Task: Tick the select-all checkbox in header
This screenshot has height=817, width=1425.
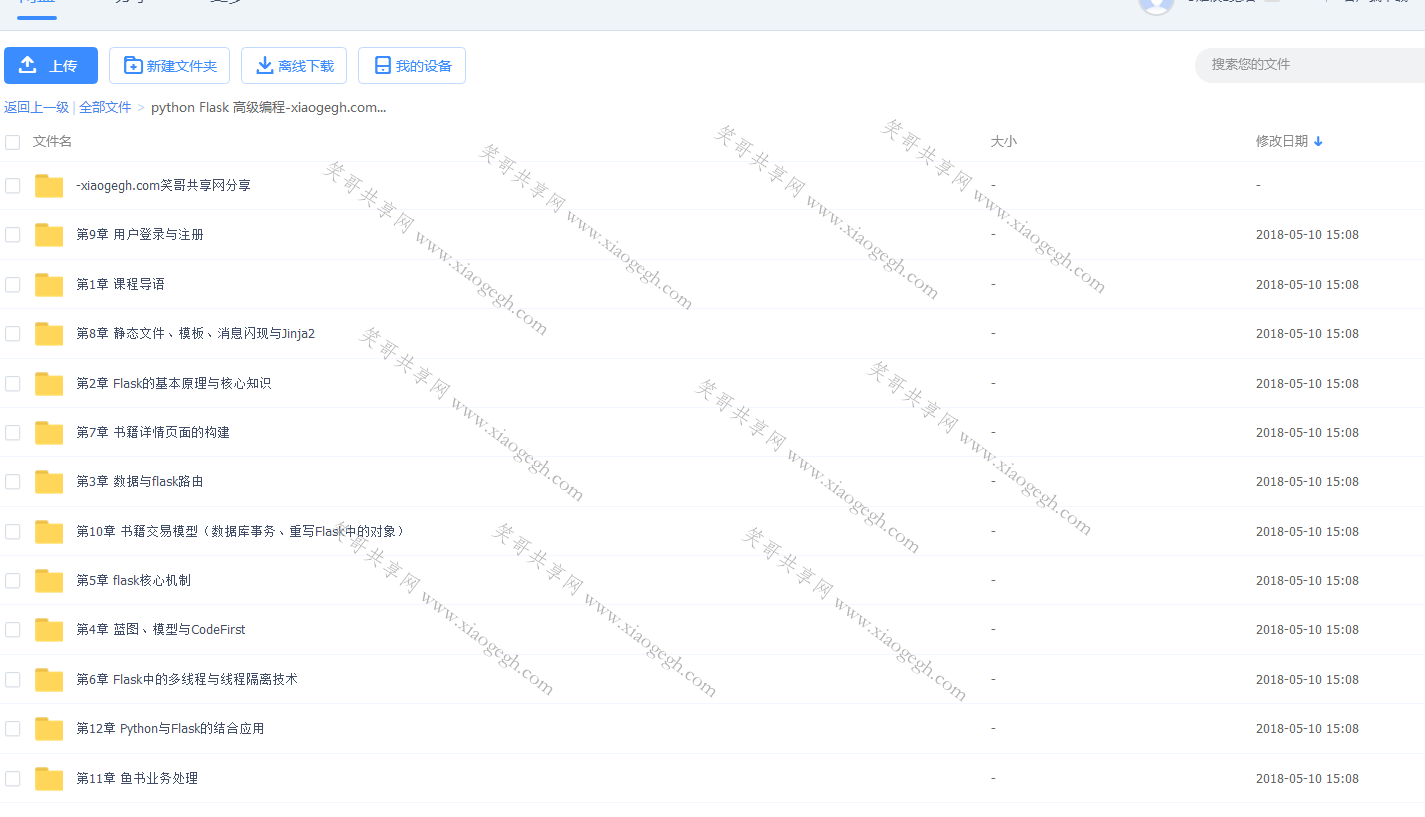Action: coord(12,142)
